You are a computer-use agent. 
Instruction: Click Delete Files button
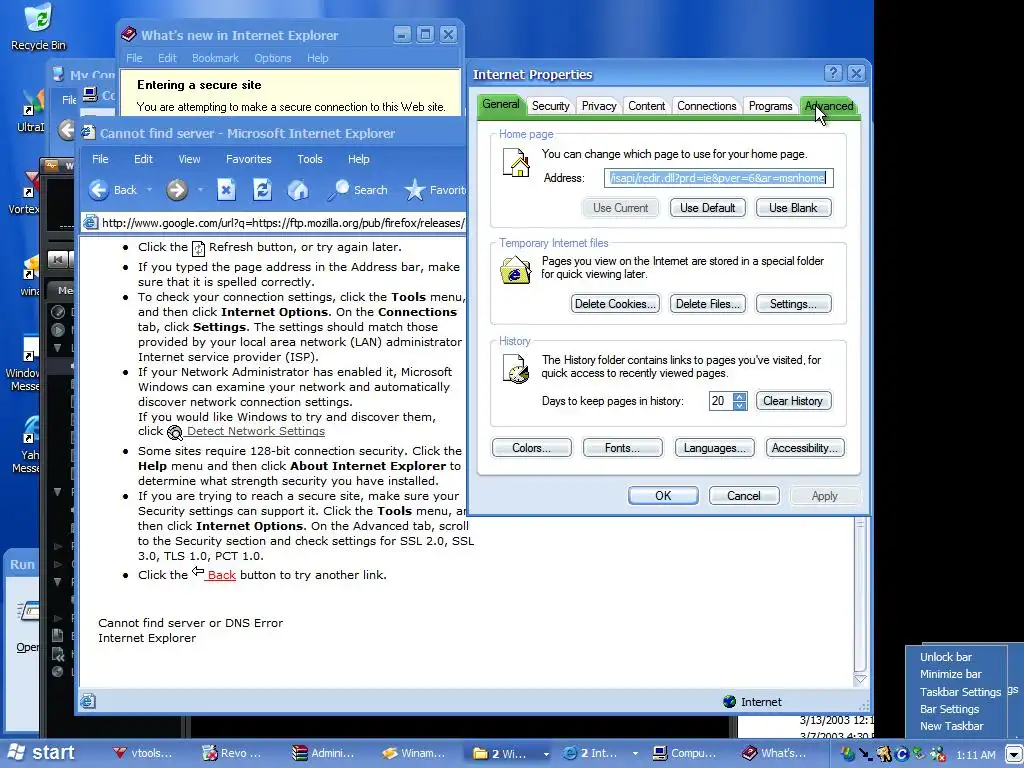[708, 304]
